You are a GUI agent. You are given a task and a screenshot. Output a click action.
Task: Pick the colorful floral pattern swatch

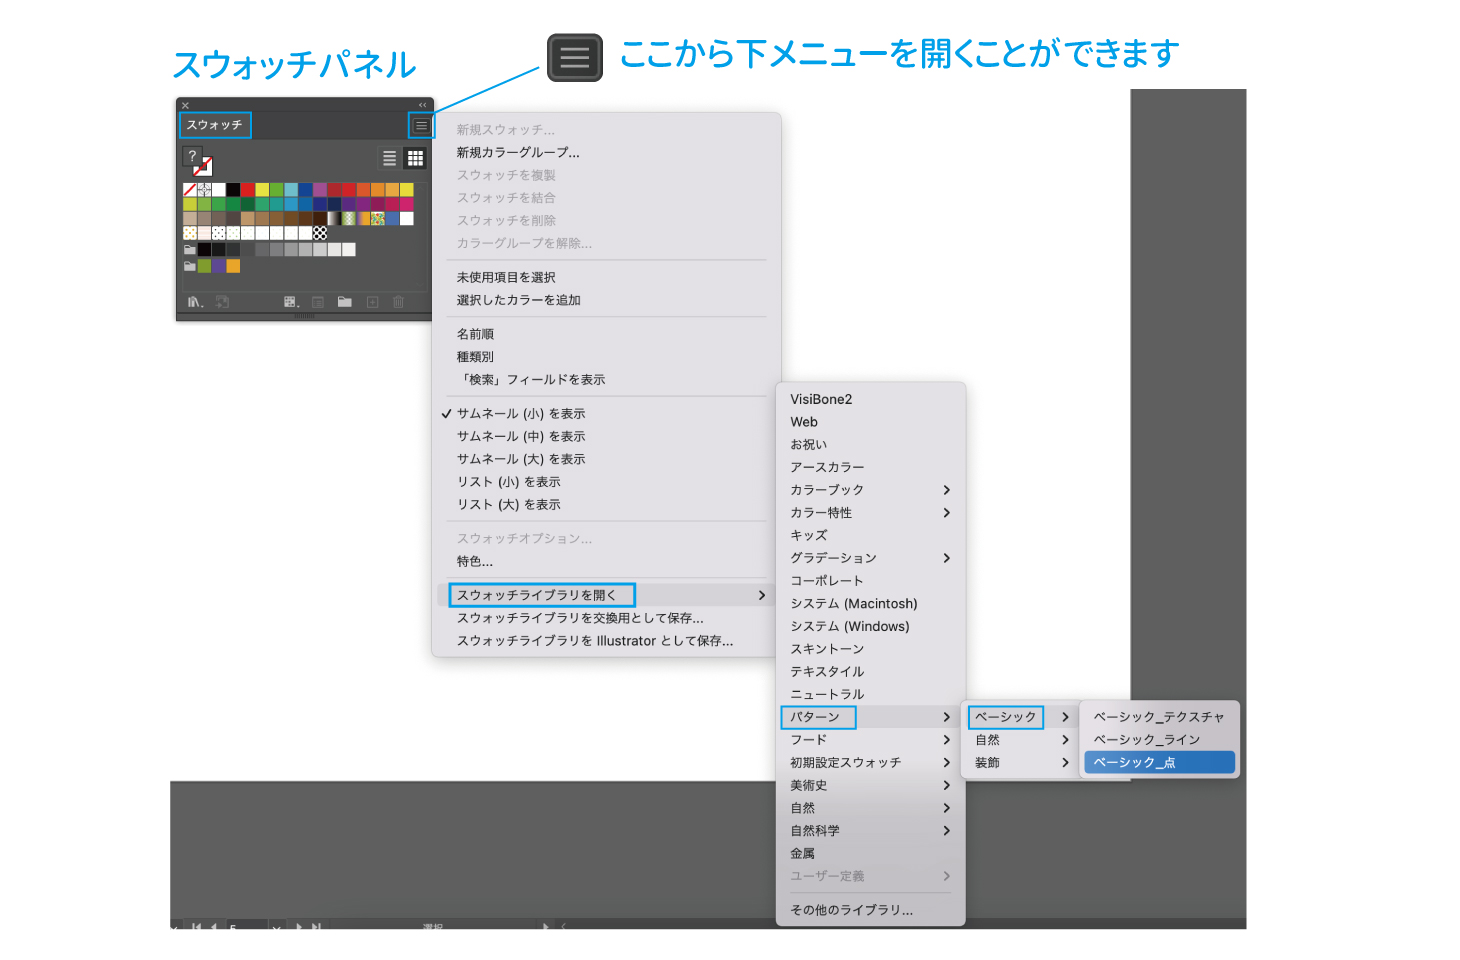pyautogui.click(x=378, y=218)
